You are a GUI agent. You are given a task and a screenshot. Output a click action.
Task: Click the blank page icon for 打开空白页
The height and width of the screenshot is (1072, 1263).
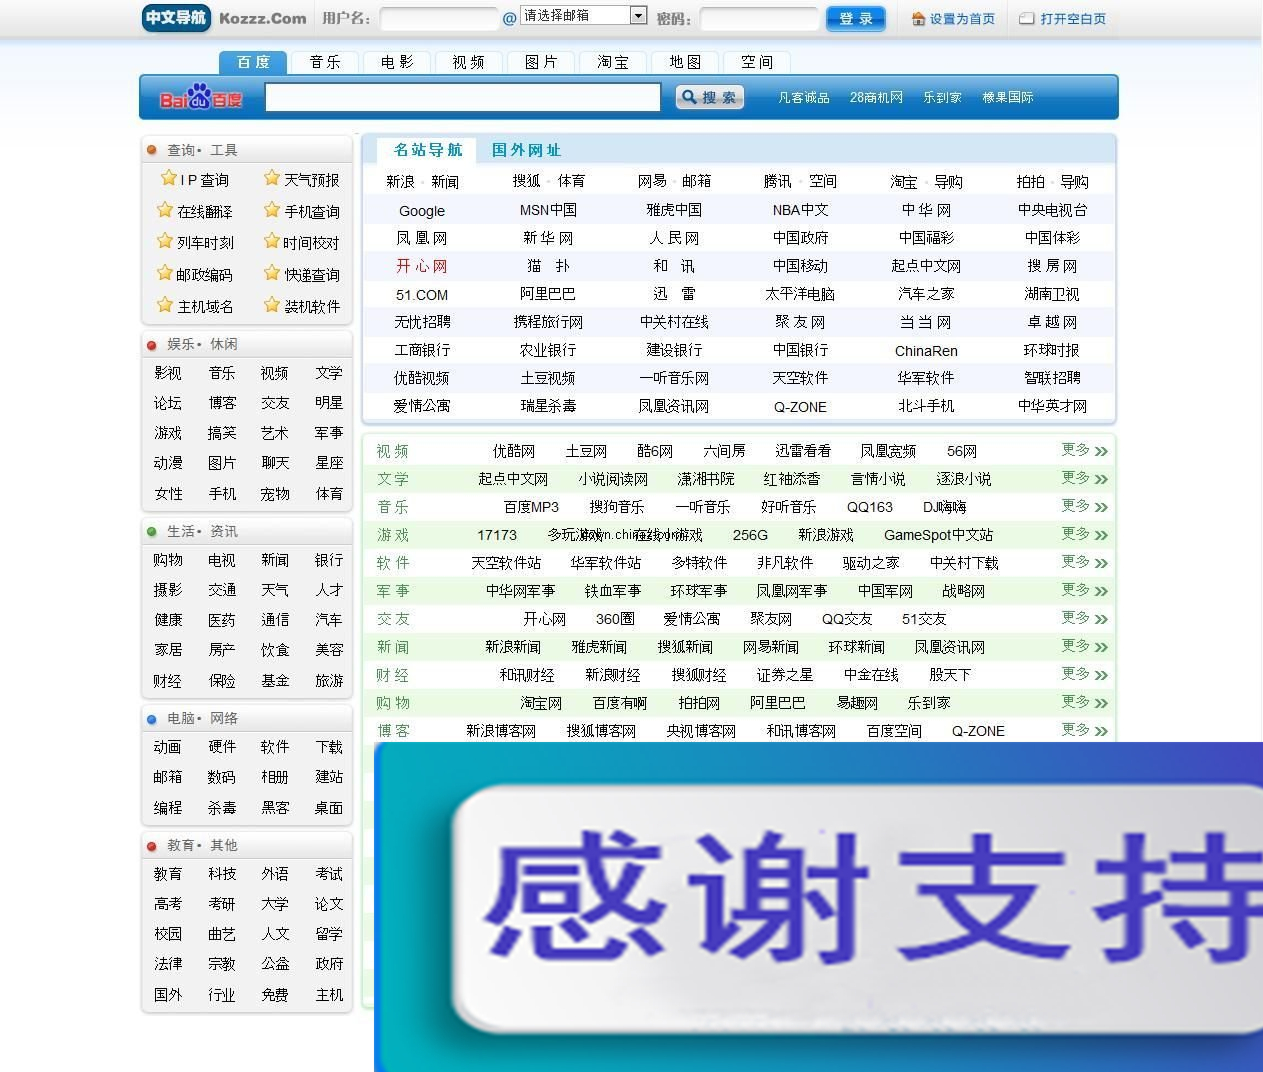[1026, 18]
